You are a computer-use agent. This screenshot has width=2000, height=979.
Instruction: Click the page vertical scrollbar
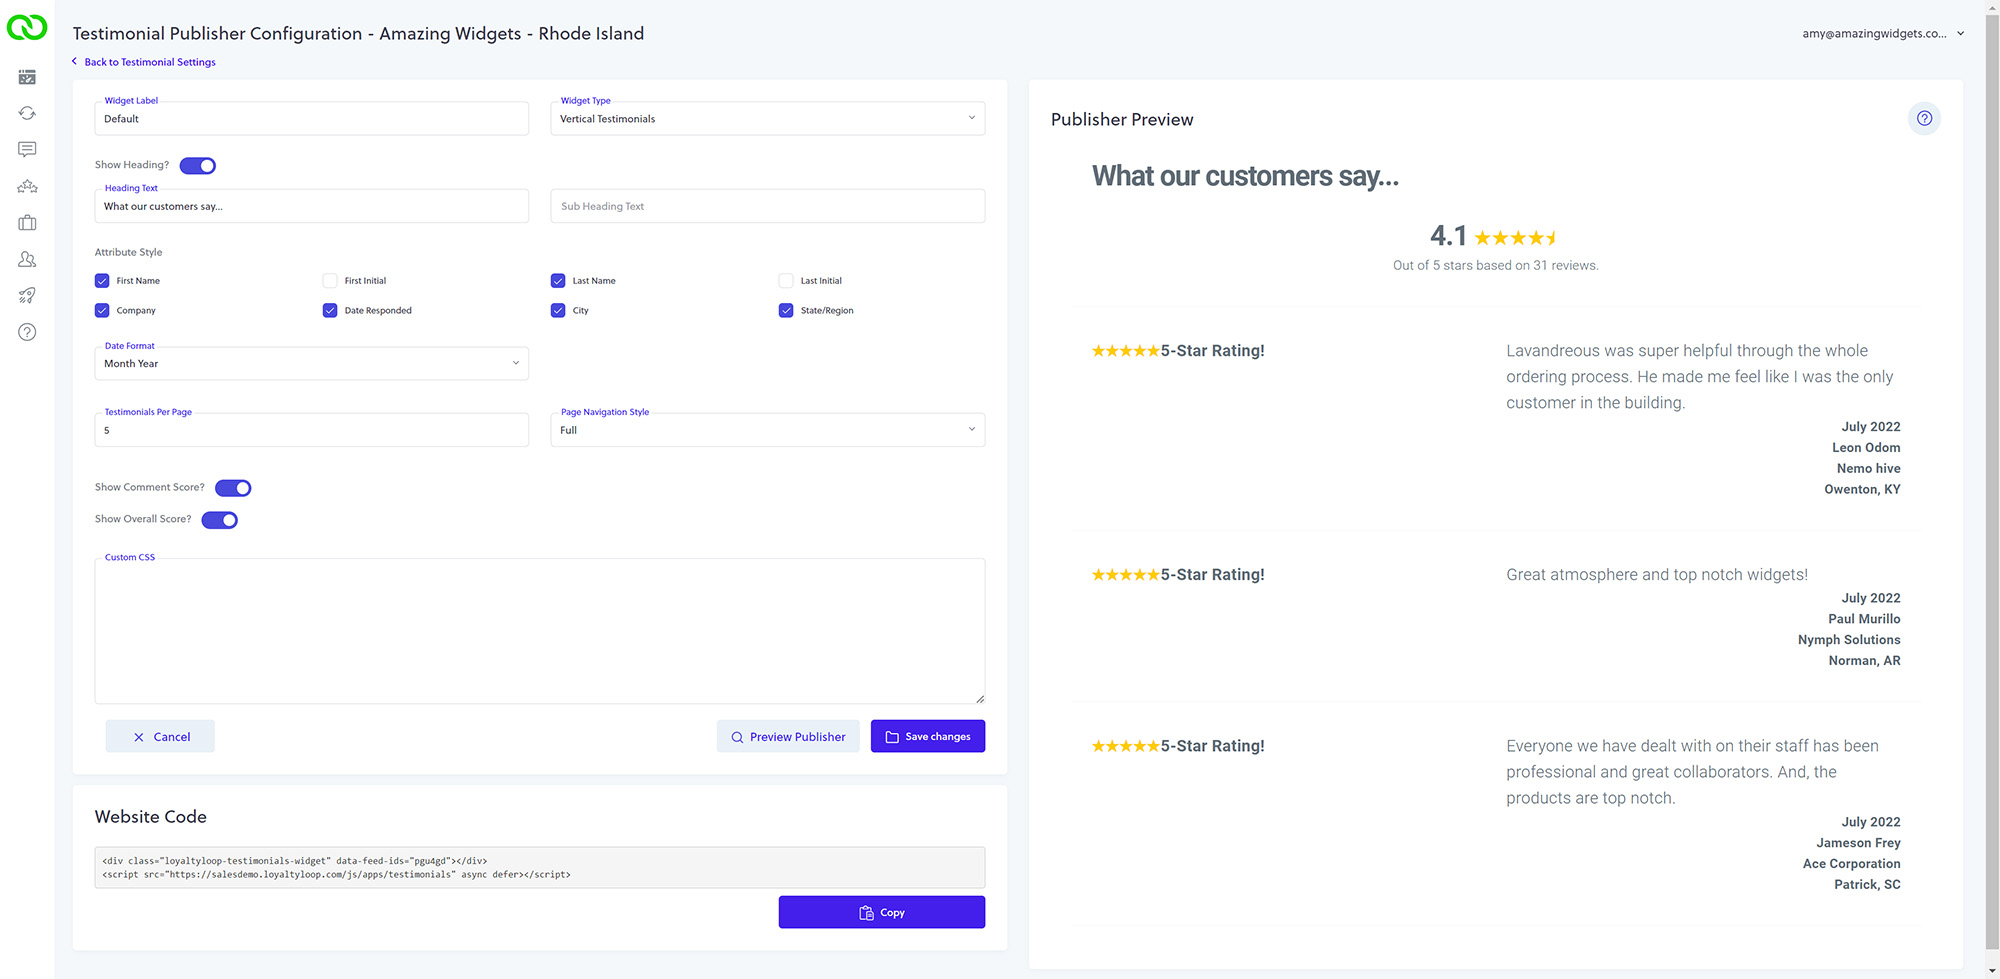click(x=1992, y=480)
